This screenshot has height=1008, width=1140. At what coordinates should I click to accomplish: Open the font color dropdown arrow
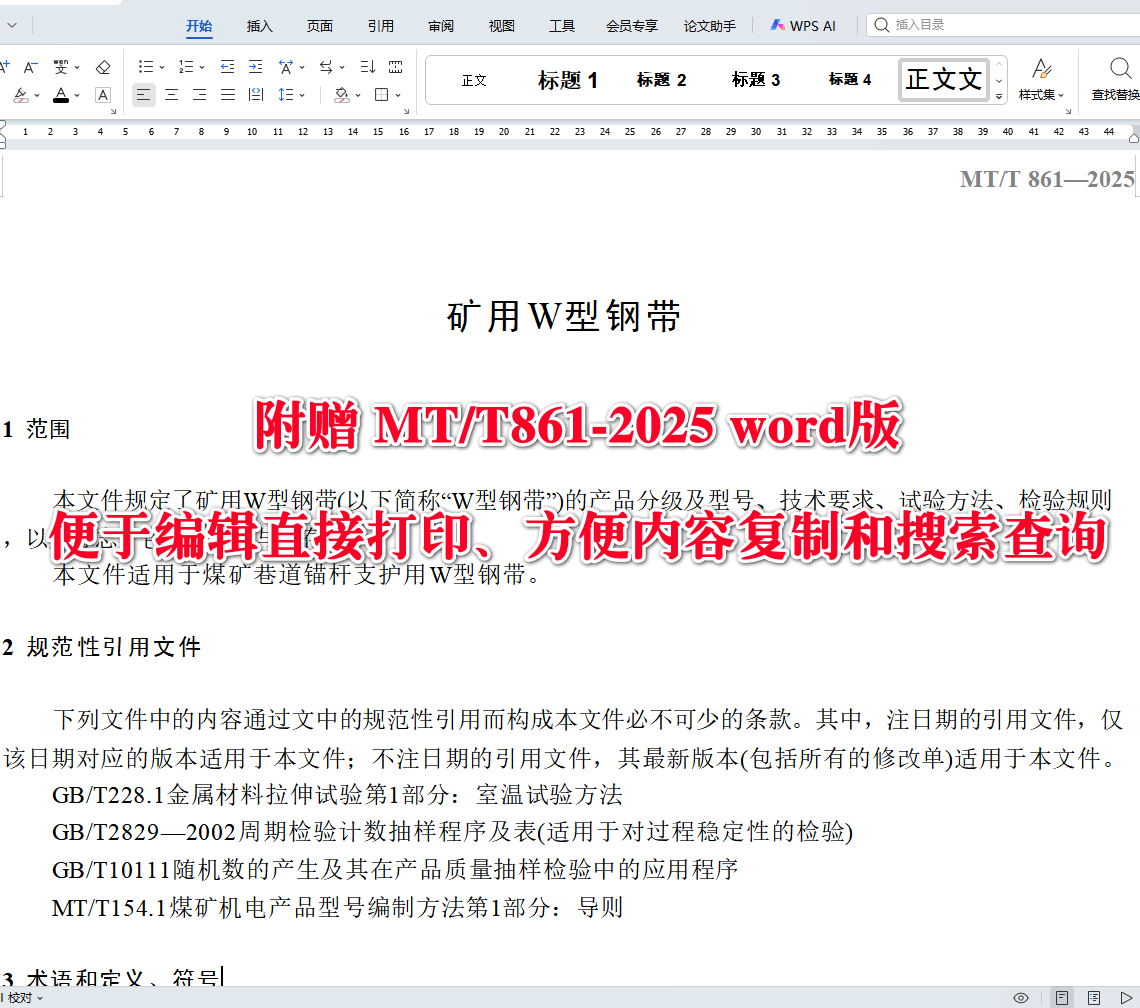[x=77, y=95]
